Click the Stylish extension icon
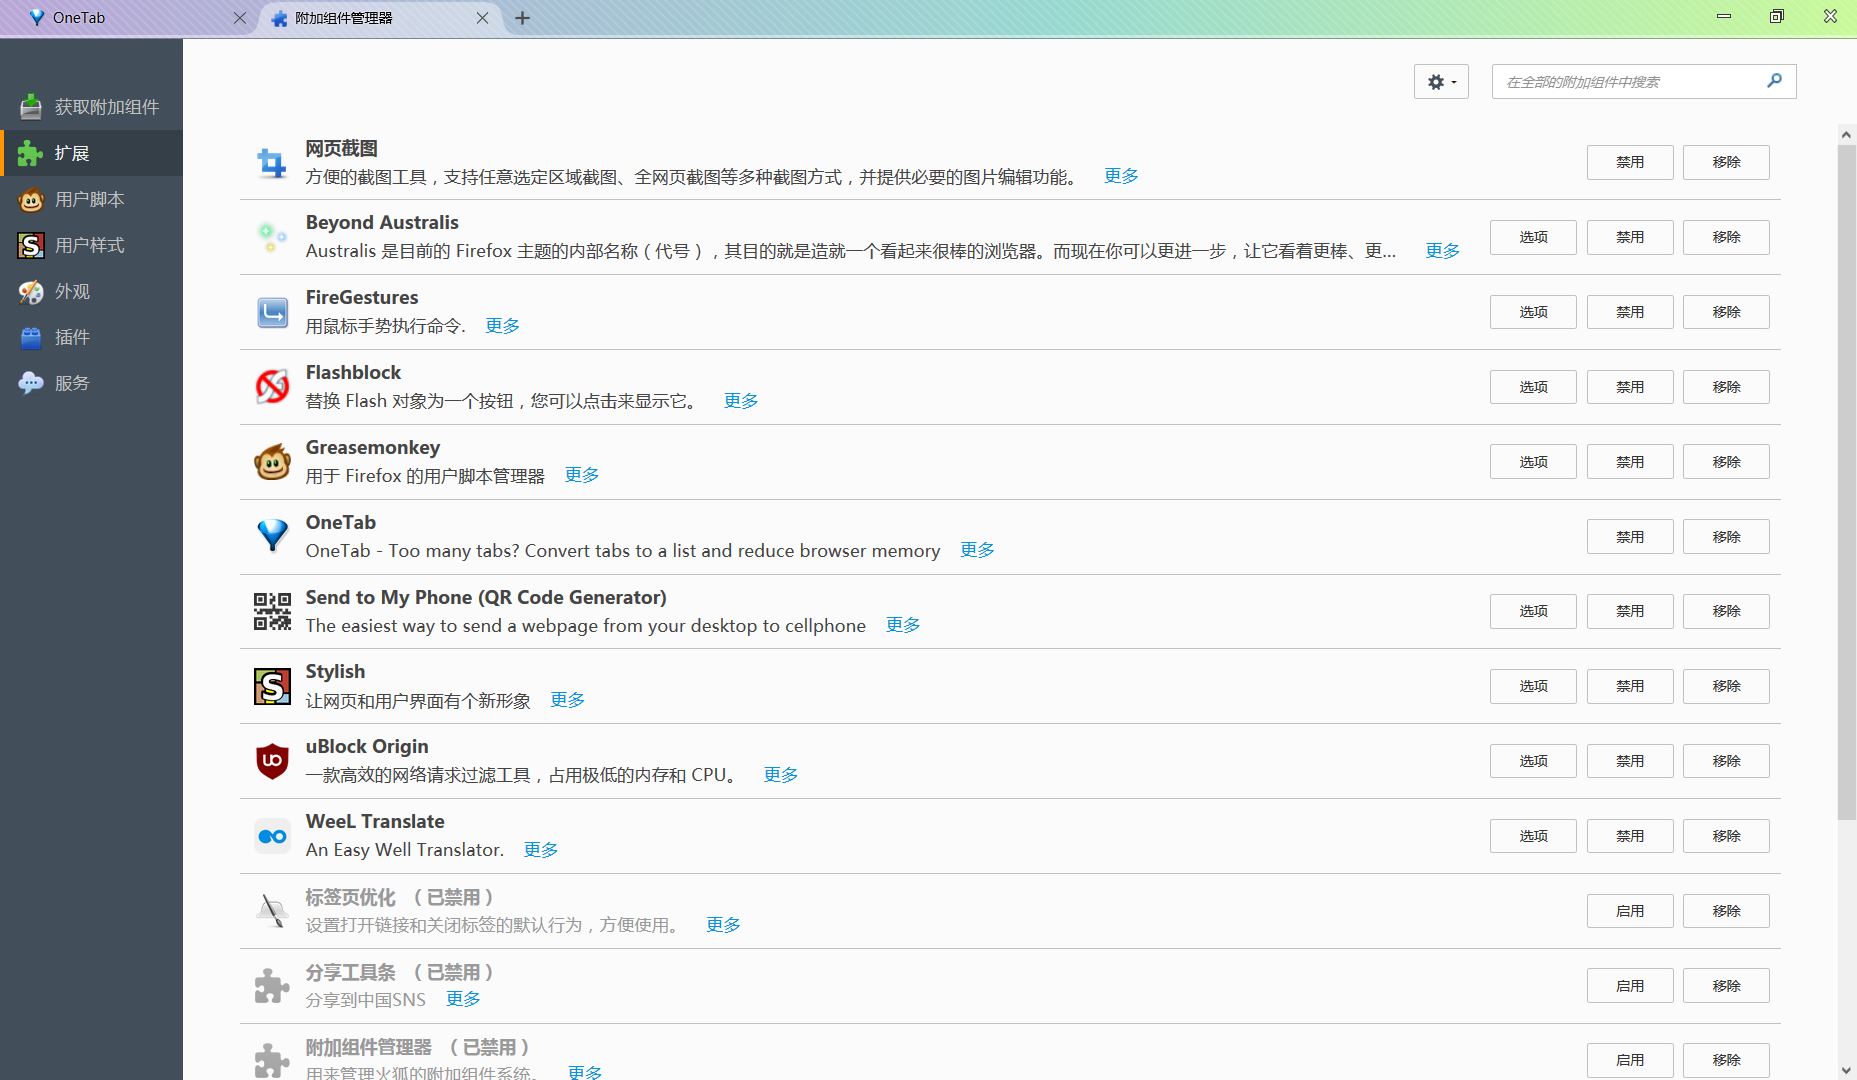 tap(272, 686)
